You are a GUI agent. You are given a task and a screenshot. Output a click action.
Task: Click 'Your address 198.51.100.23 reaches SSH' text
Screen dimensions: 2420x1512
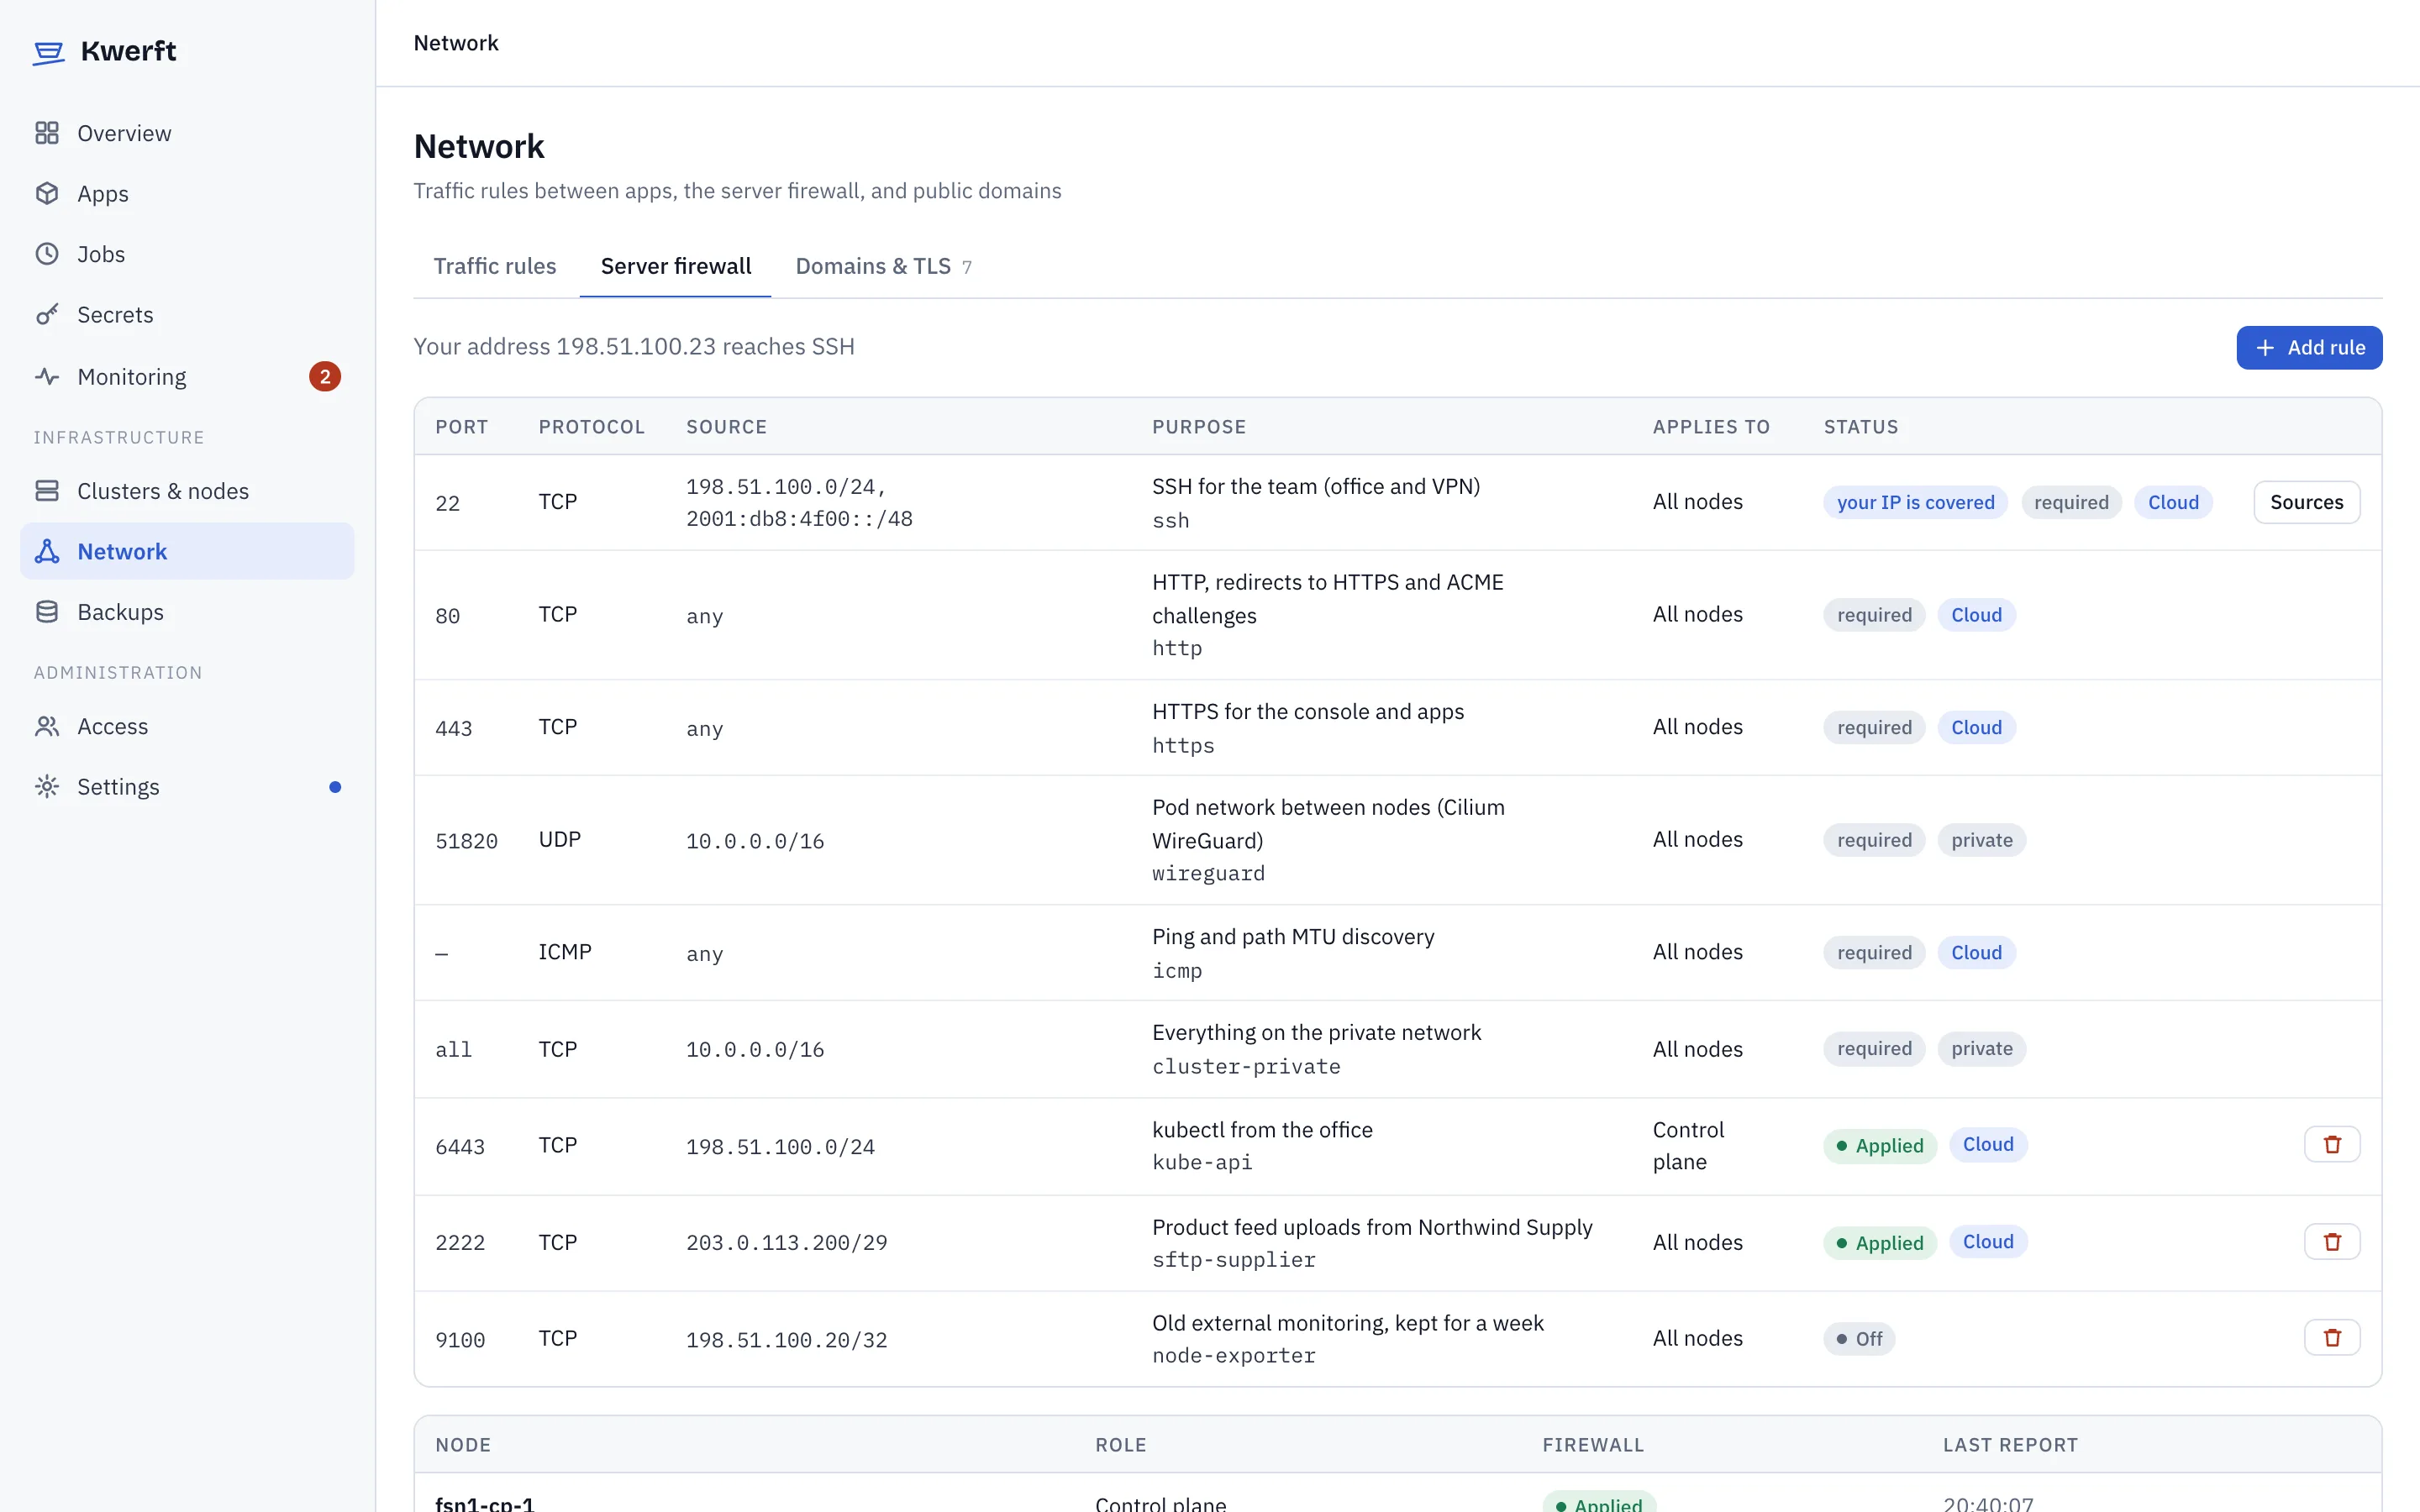(634, 346)
